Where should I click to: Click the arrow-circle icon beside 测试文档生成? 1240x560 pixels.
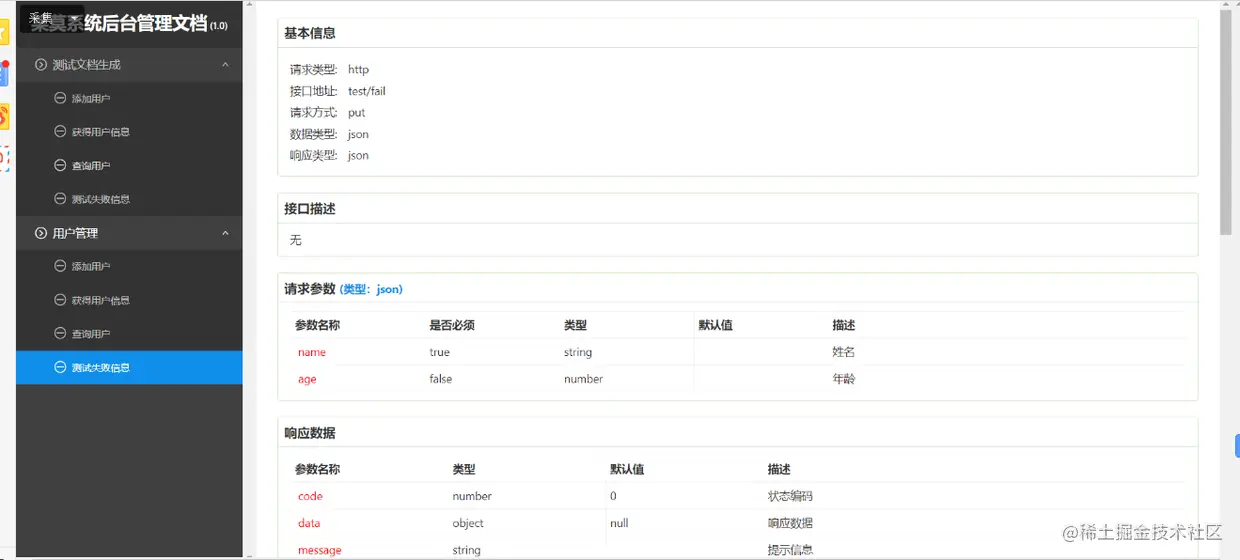click(x=41, y=65)
